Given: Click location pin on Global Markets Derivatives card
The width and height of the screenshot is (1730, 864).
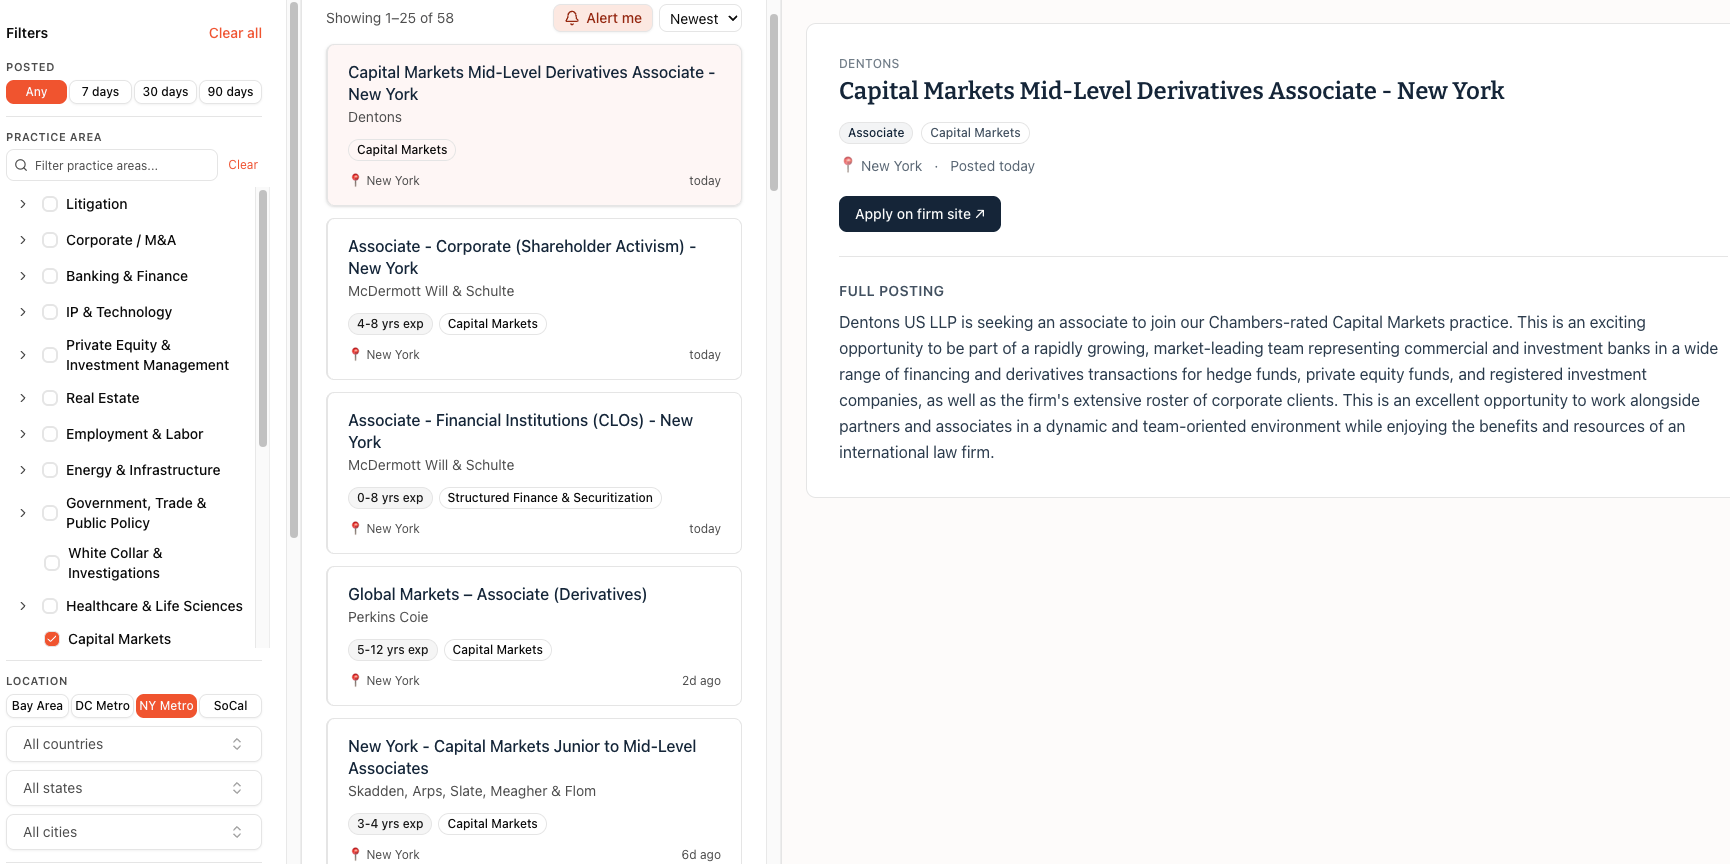Looking at the screenshot, I should pos(355,680).
